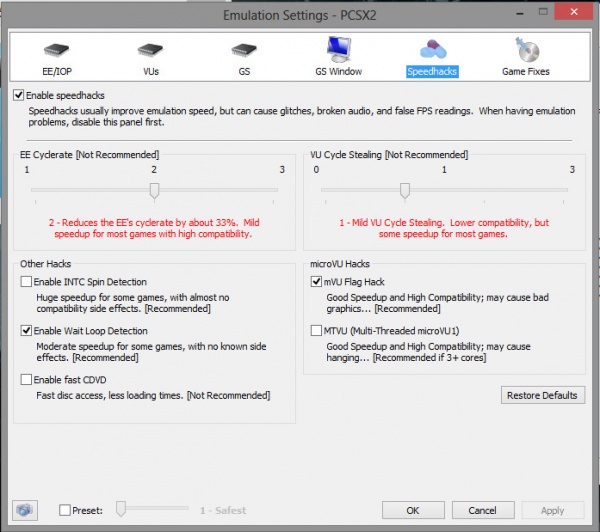The width and height of the screenshot is (600, 532).
Task: Click EE Cyclerate description red text
Action: pos(153,228)
